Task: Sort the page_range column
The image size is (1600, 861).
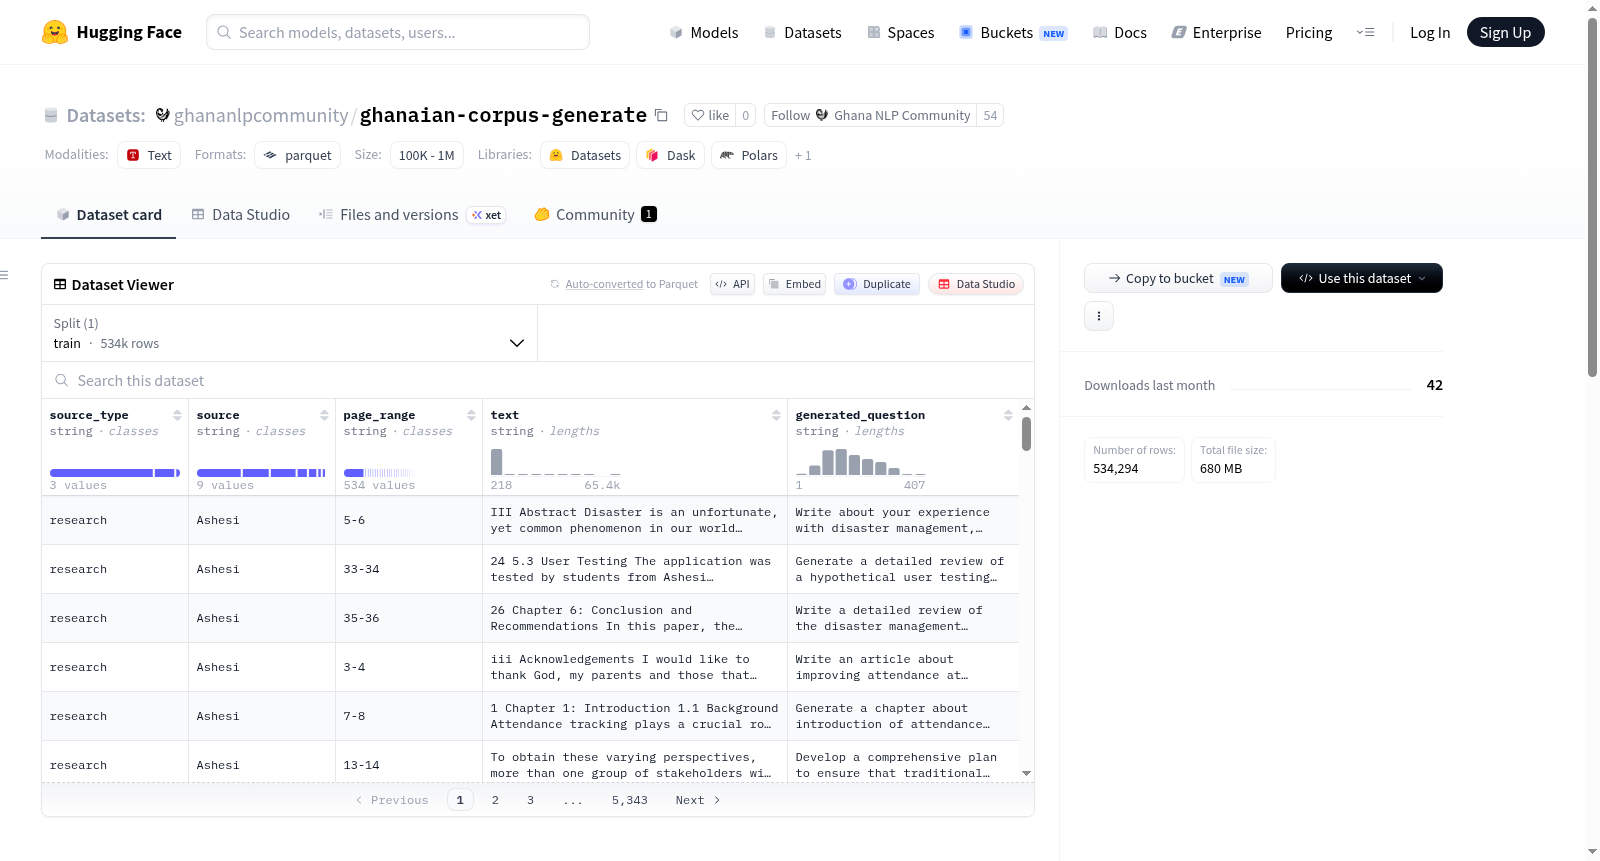Action: point(471,415)
